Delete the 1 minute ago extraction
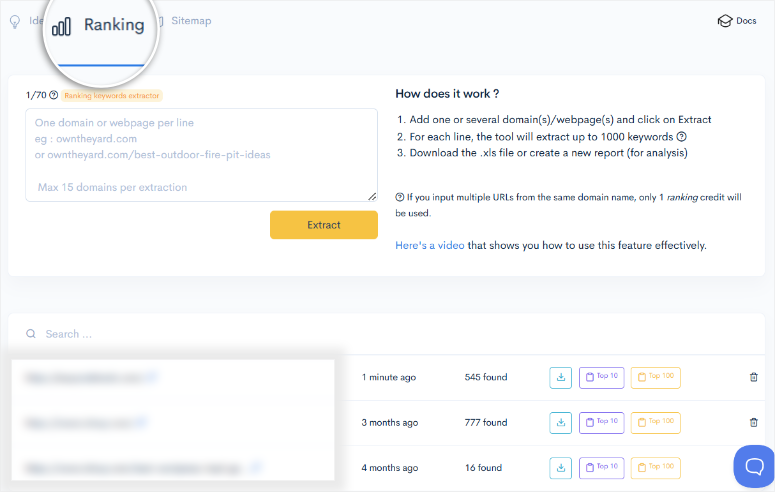Screen dimensions: 775x492 pos(754,377)
